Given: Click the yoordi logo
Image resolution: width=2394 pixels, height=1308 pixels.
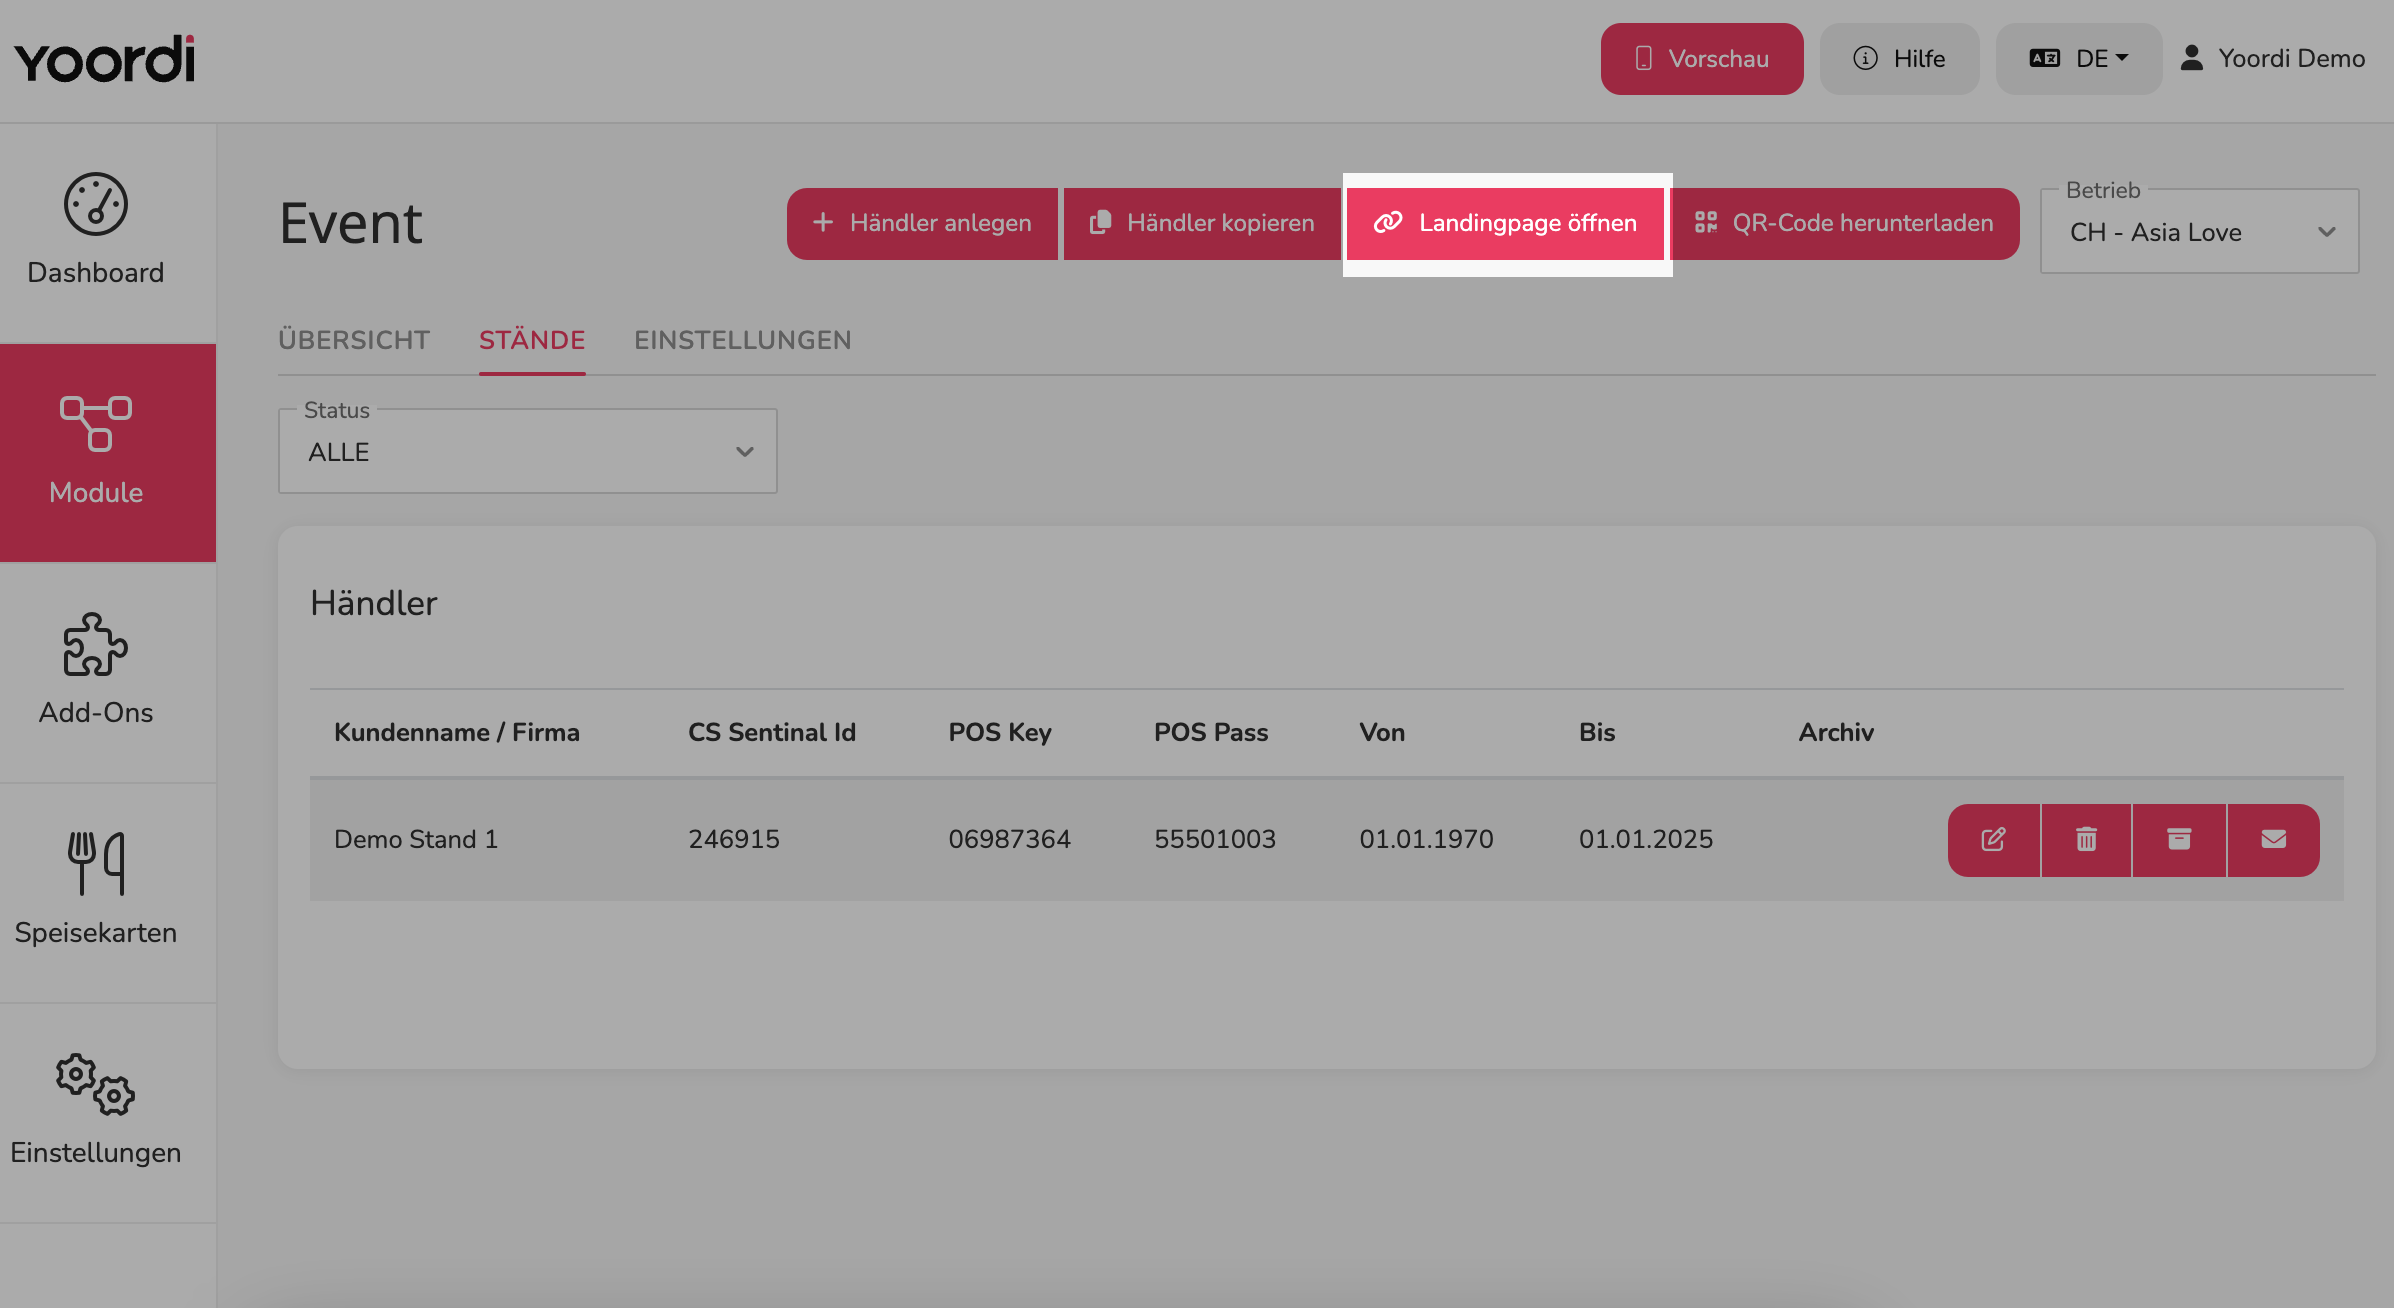Looking at the screenshot, I should 104,59.
